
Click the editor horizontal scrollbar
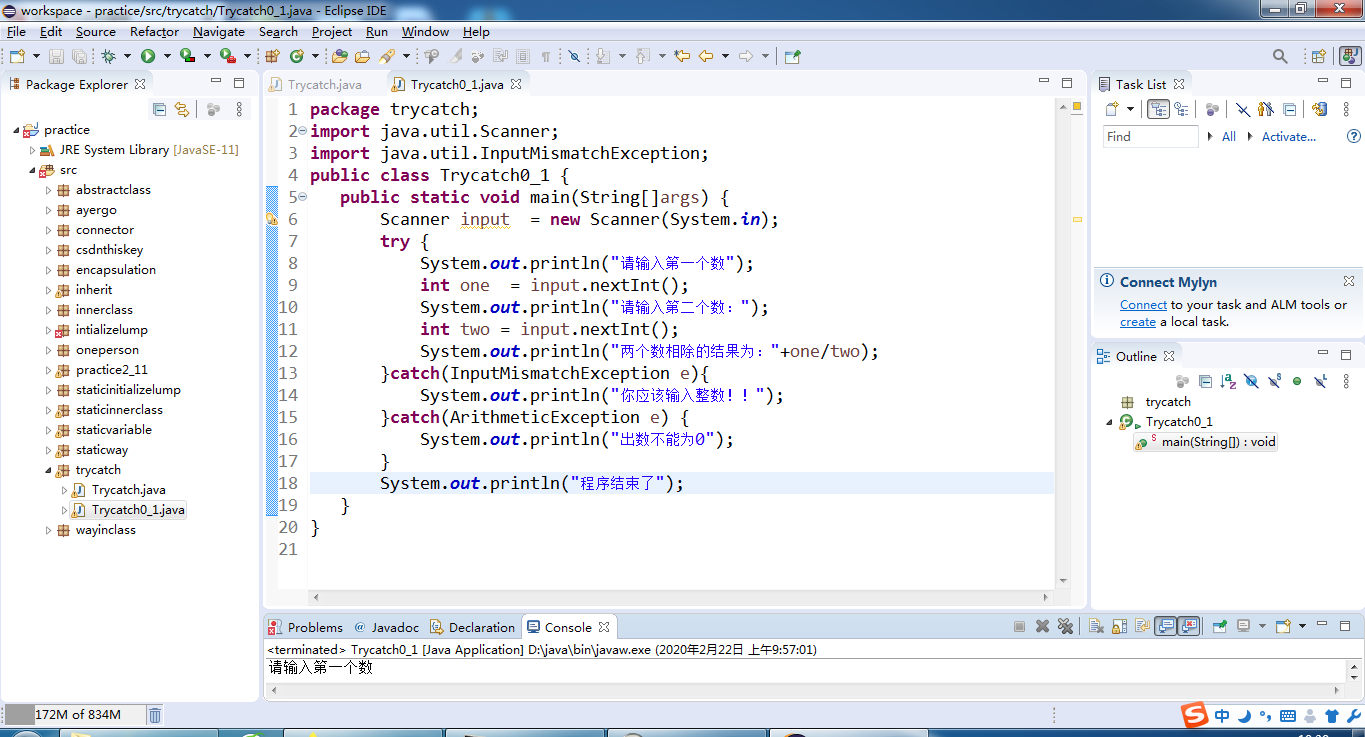pyautogui.click(x=680, y=597)
